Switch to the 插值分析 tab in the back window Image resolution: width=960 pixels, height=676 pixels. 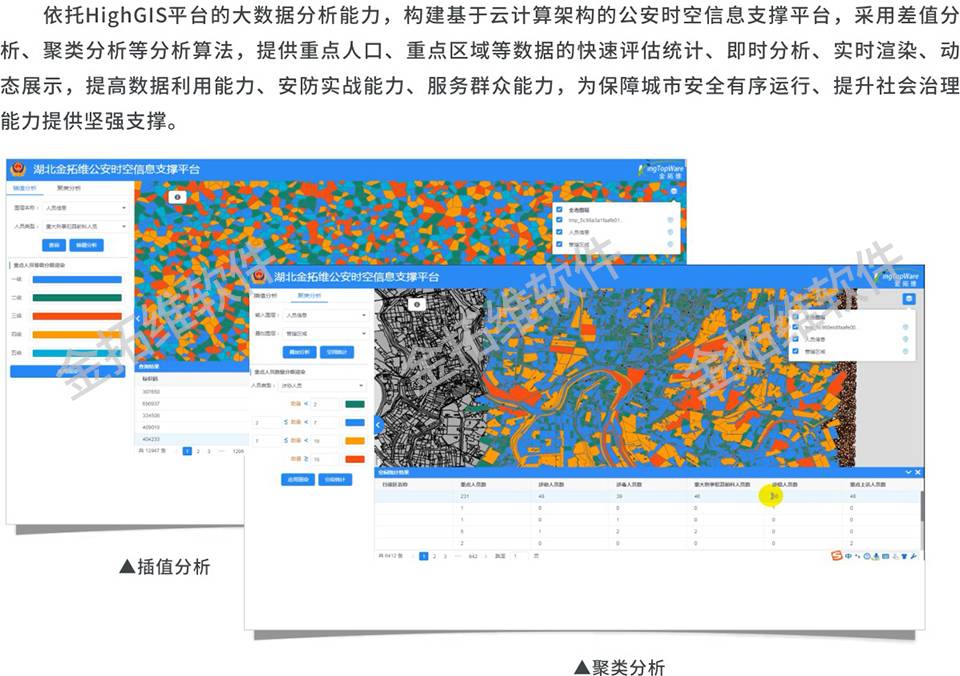(x=25, y=187)
